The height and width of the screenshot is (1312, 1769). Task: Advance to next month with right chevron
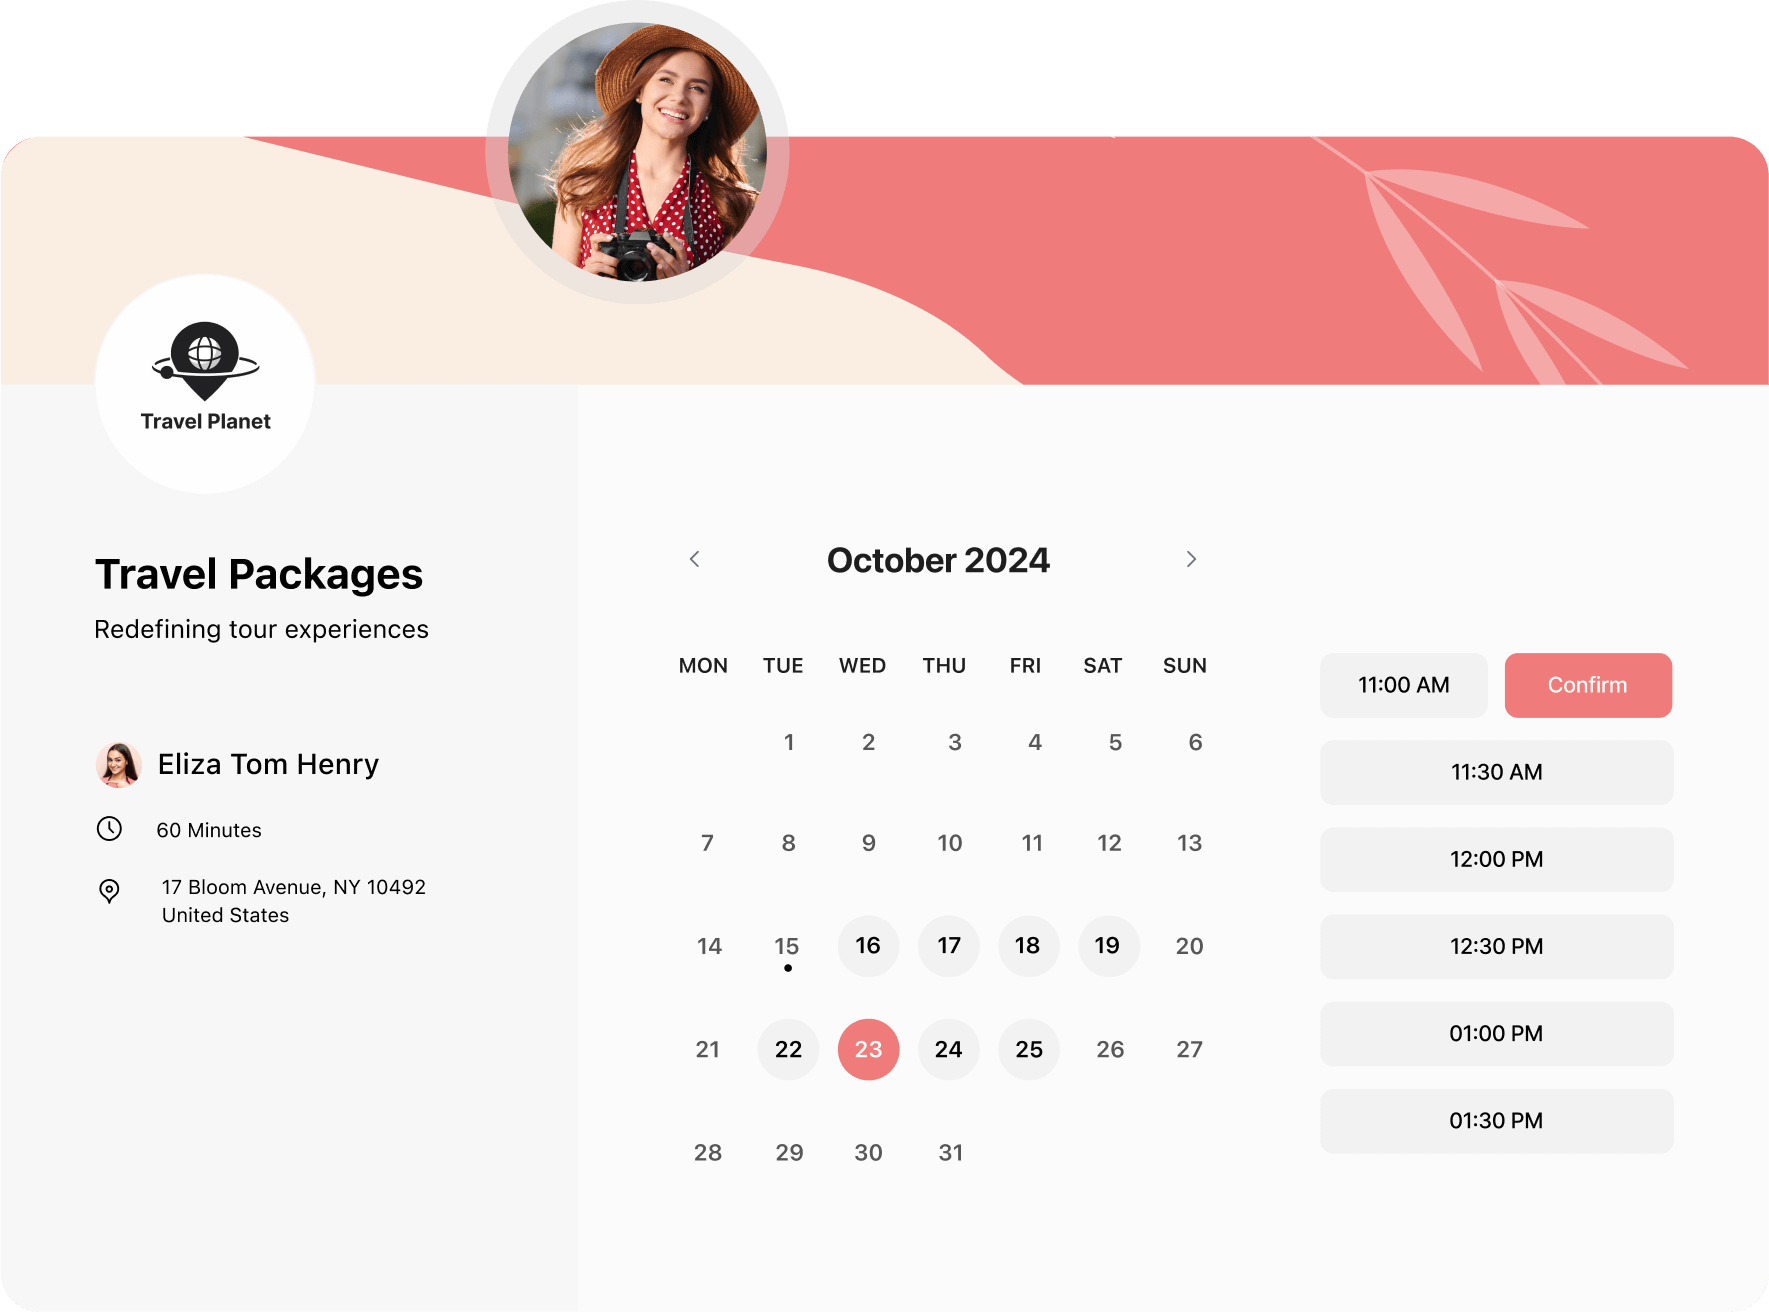[1190, 559]
